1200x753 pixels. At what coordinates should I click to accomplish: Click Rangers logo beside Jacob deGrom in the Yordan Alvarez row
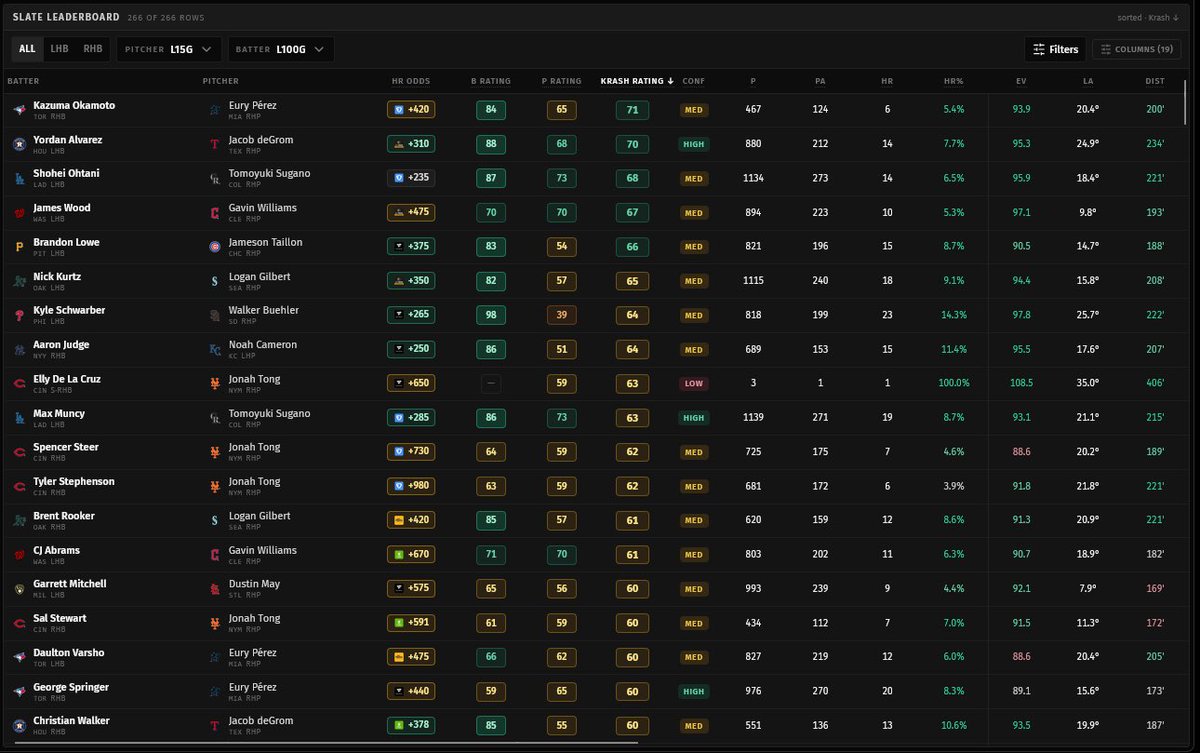[x=213, y=145]
